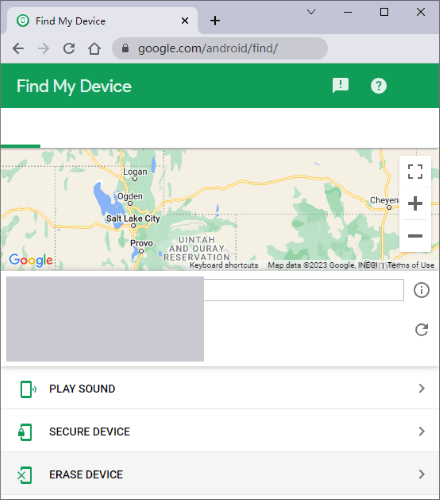Zoom out on the map
Viewport: 440px width, 500px height.
(415, 236)
